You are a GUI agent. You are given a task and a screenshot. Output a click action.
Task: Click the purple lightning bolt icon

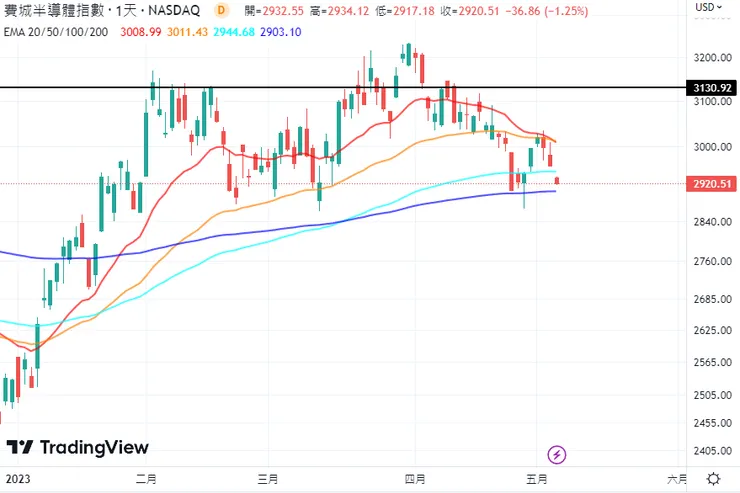coord(557,455)
